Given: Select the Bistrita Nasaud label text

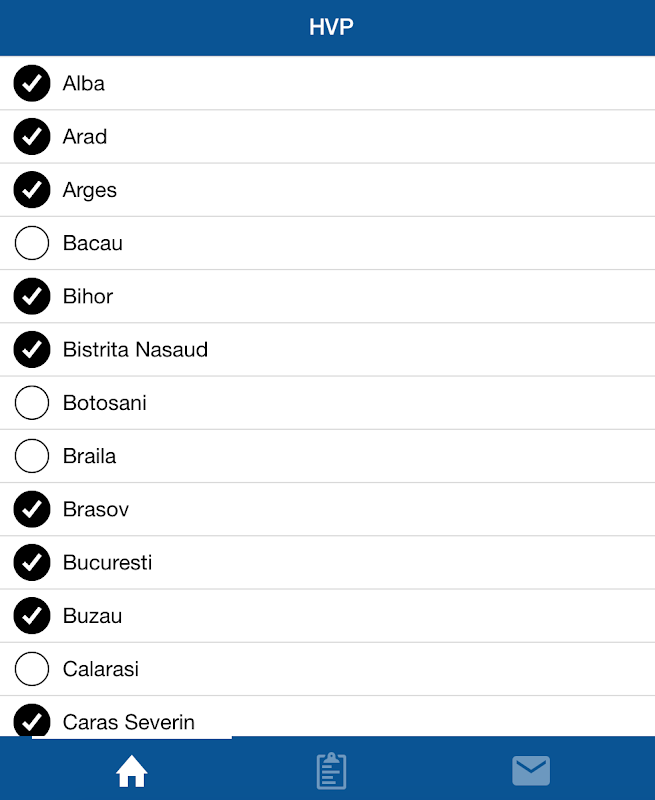Looking at the screenshot, I should pyautogui.click(x=135, y=350).
